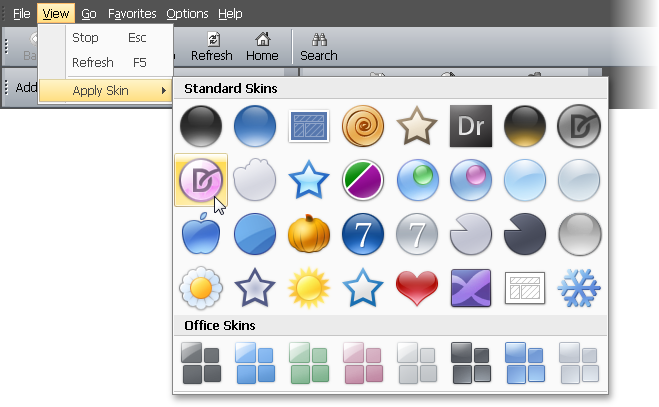Select the blue number 7 skin
This screenshot has height=407, width=659.
point(363,234)
